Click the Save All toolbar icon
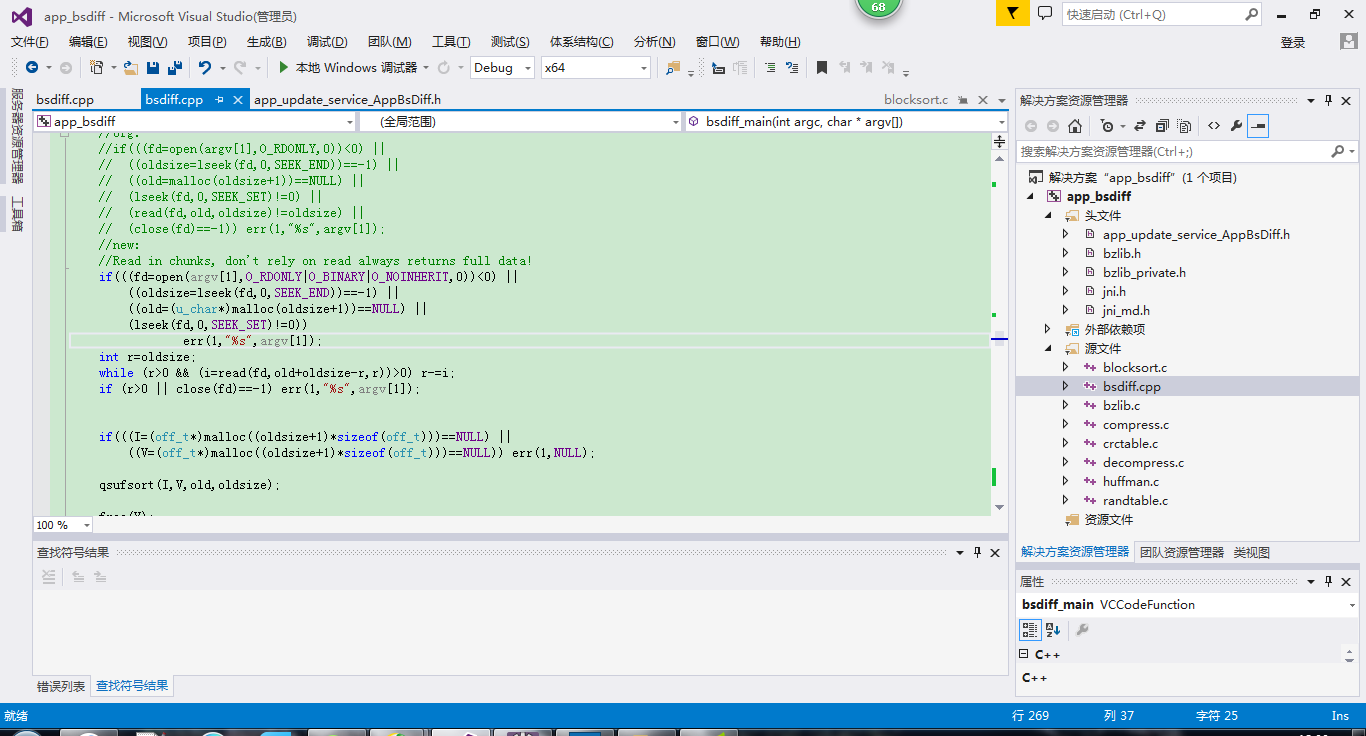Screen dimensions: 1366x736 pos(175,68)
